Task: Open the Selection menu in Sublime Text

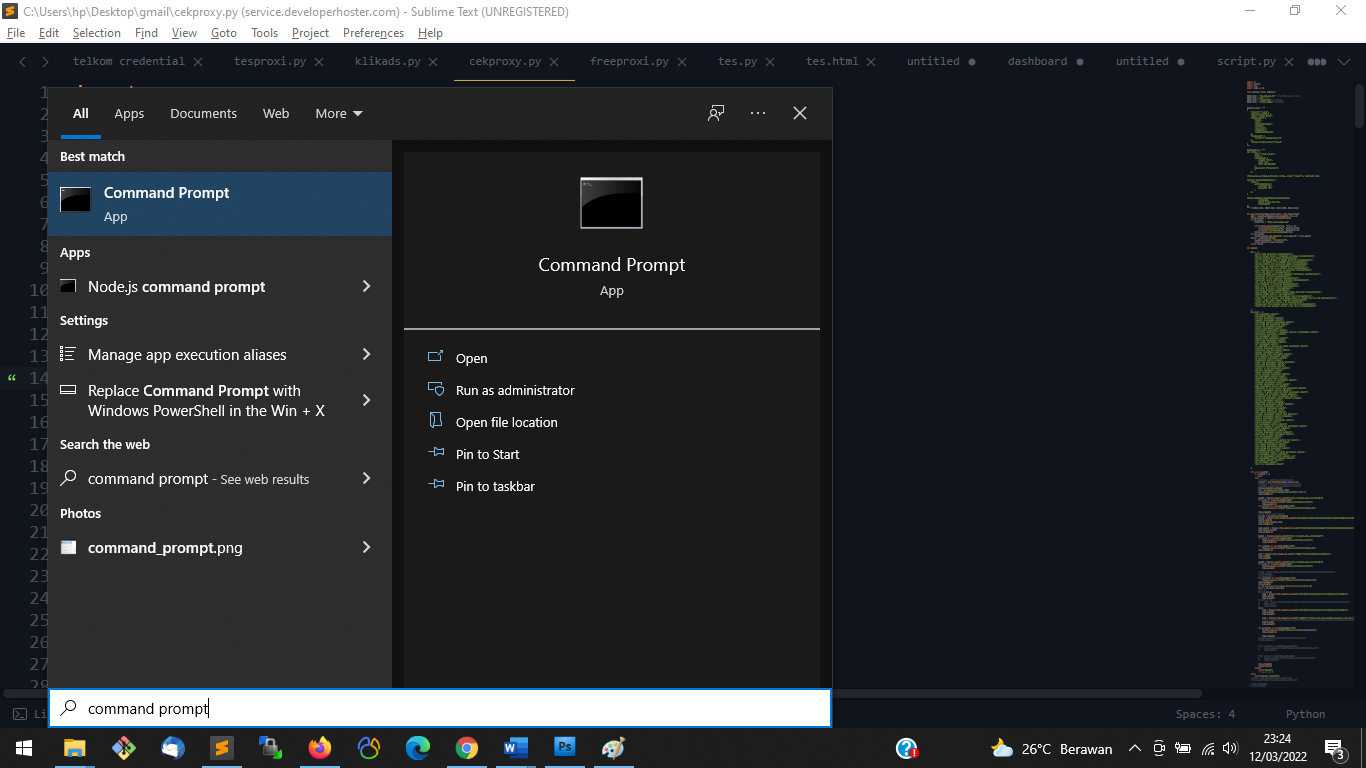Action: 97,32
